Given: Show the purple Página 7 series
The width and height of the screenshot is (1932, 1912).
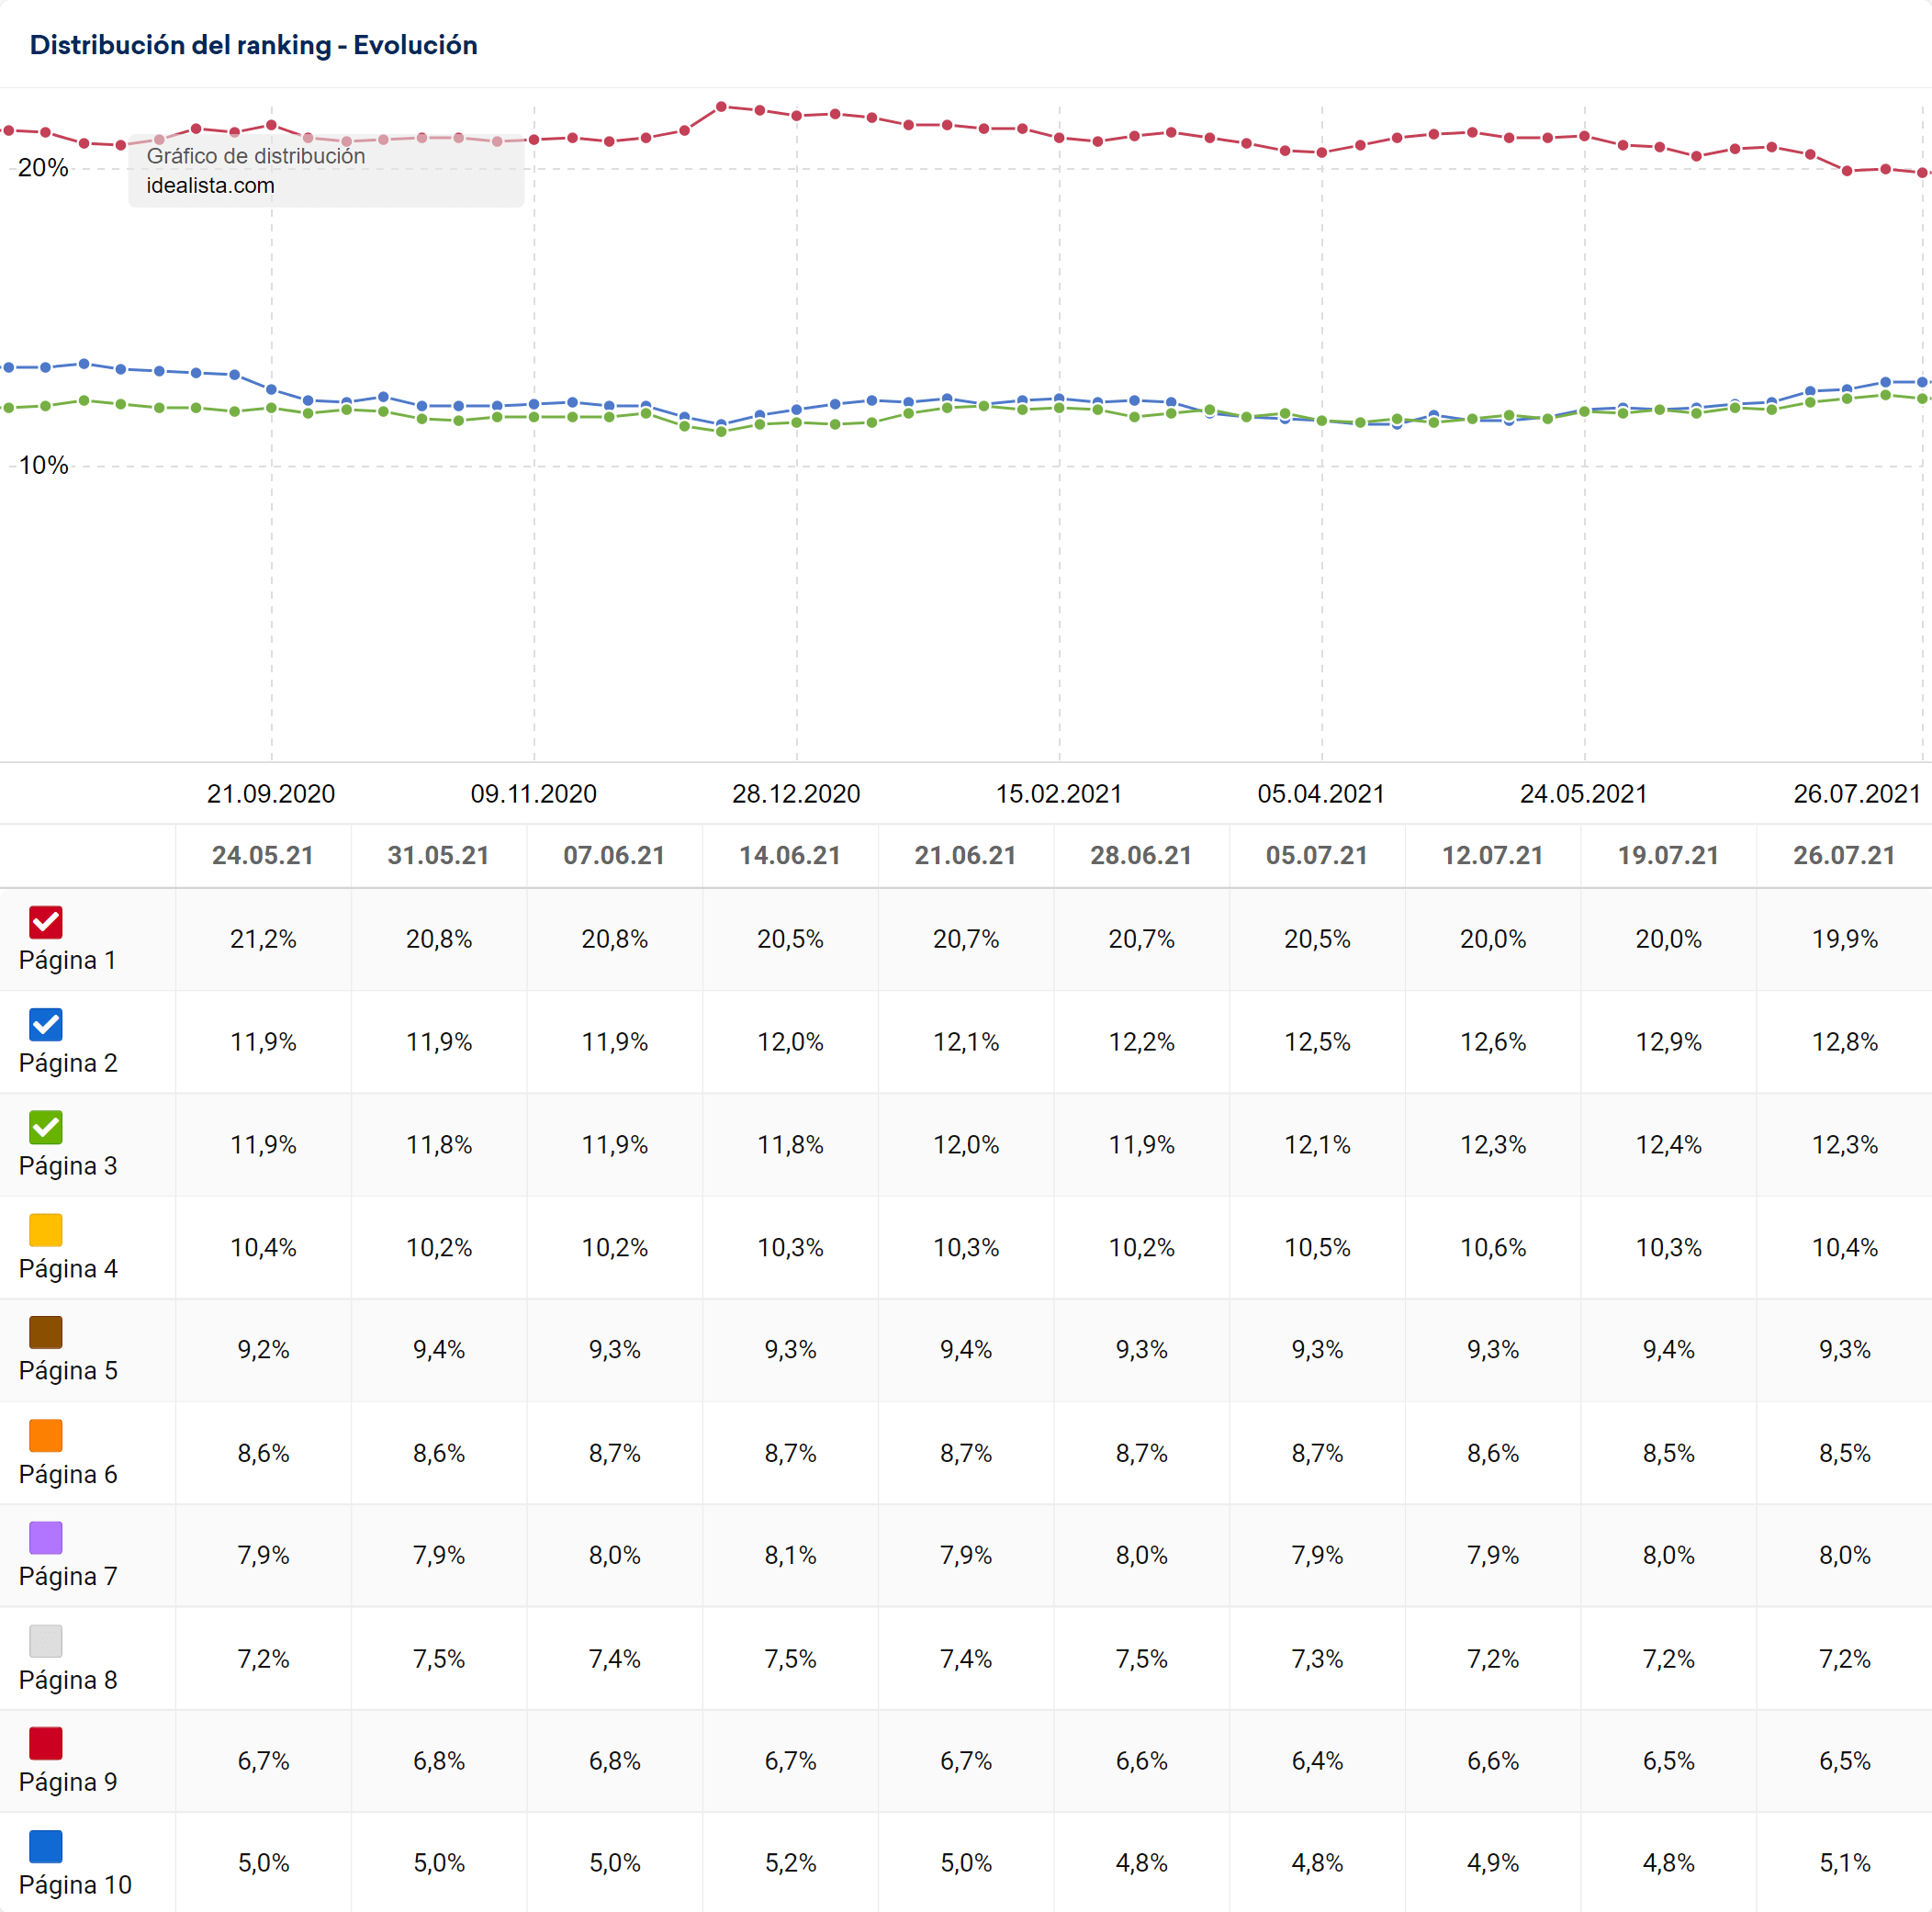Looking at the screenshot, I should [46, 1538].
